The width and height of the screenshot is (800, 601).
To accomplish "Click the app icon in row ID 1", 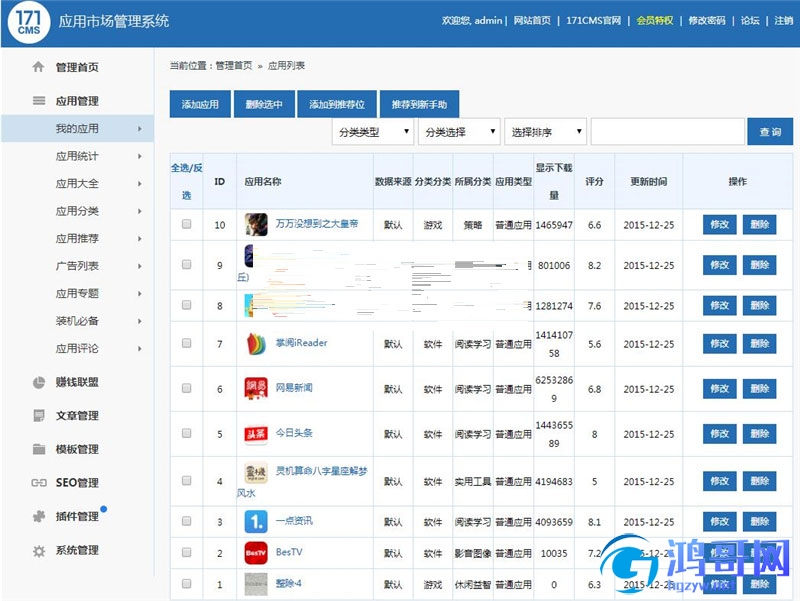I will point(256,584).
